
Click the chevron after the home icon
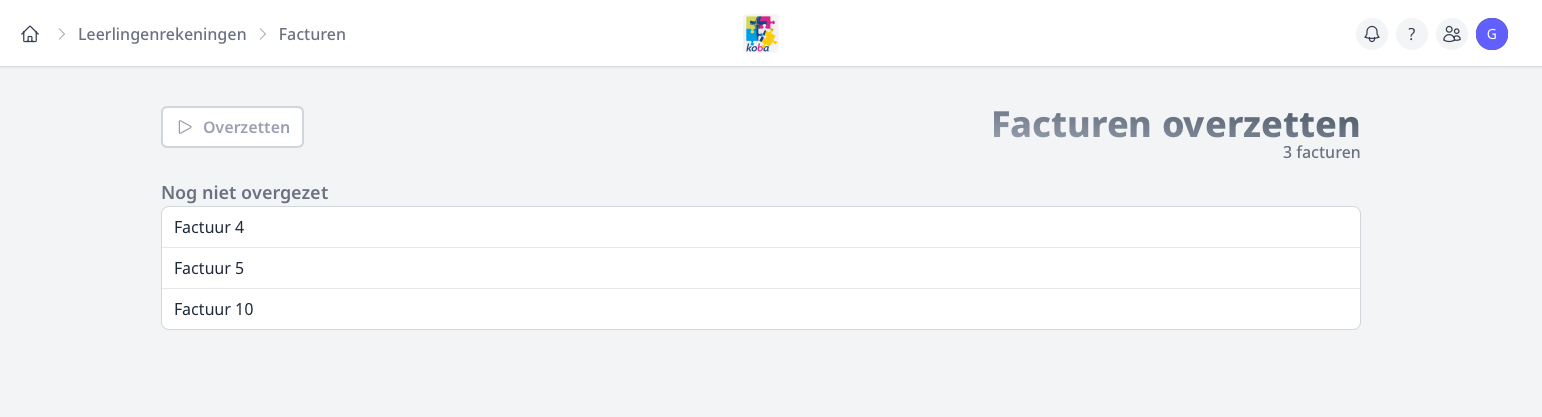pos(61,34)
